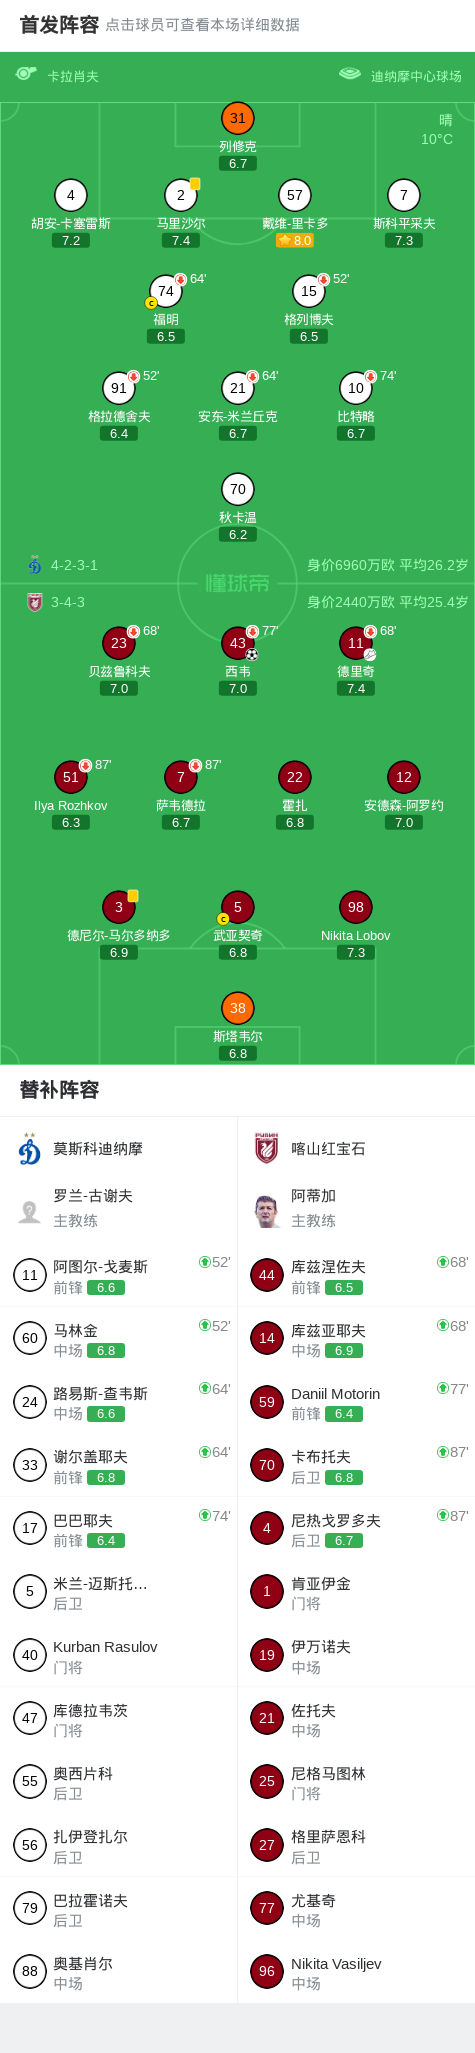
Task: Tap coach 阿蒂加 photo
Action: click(x=267, y=1210)
